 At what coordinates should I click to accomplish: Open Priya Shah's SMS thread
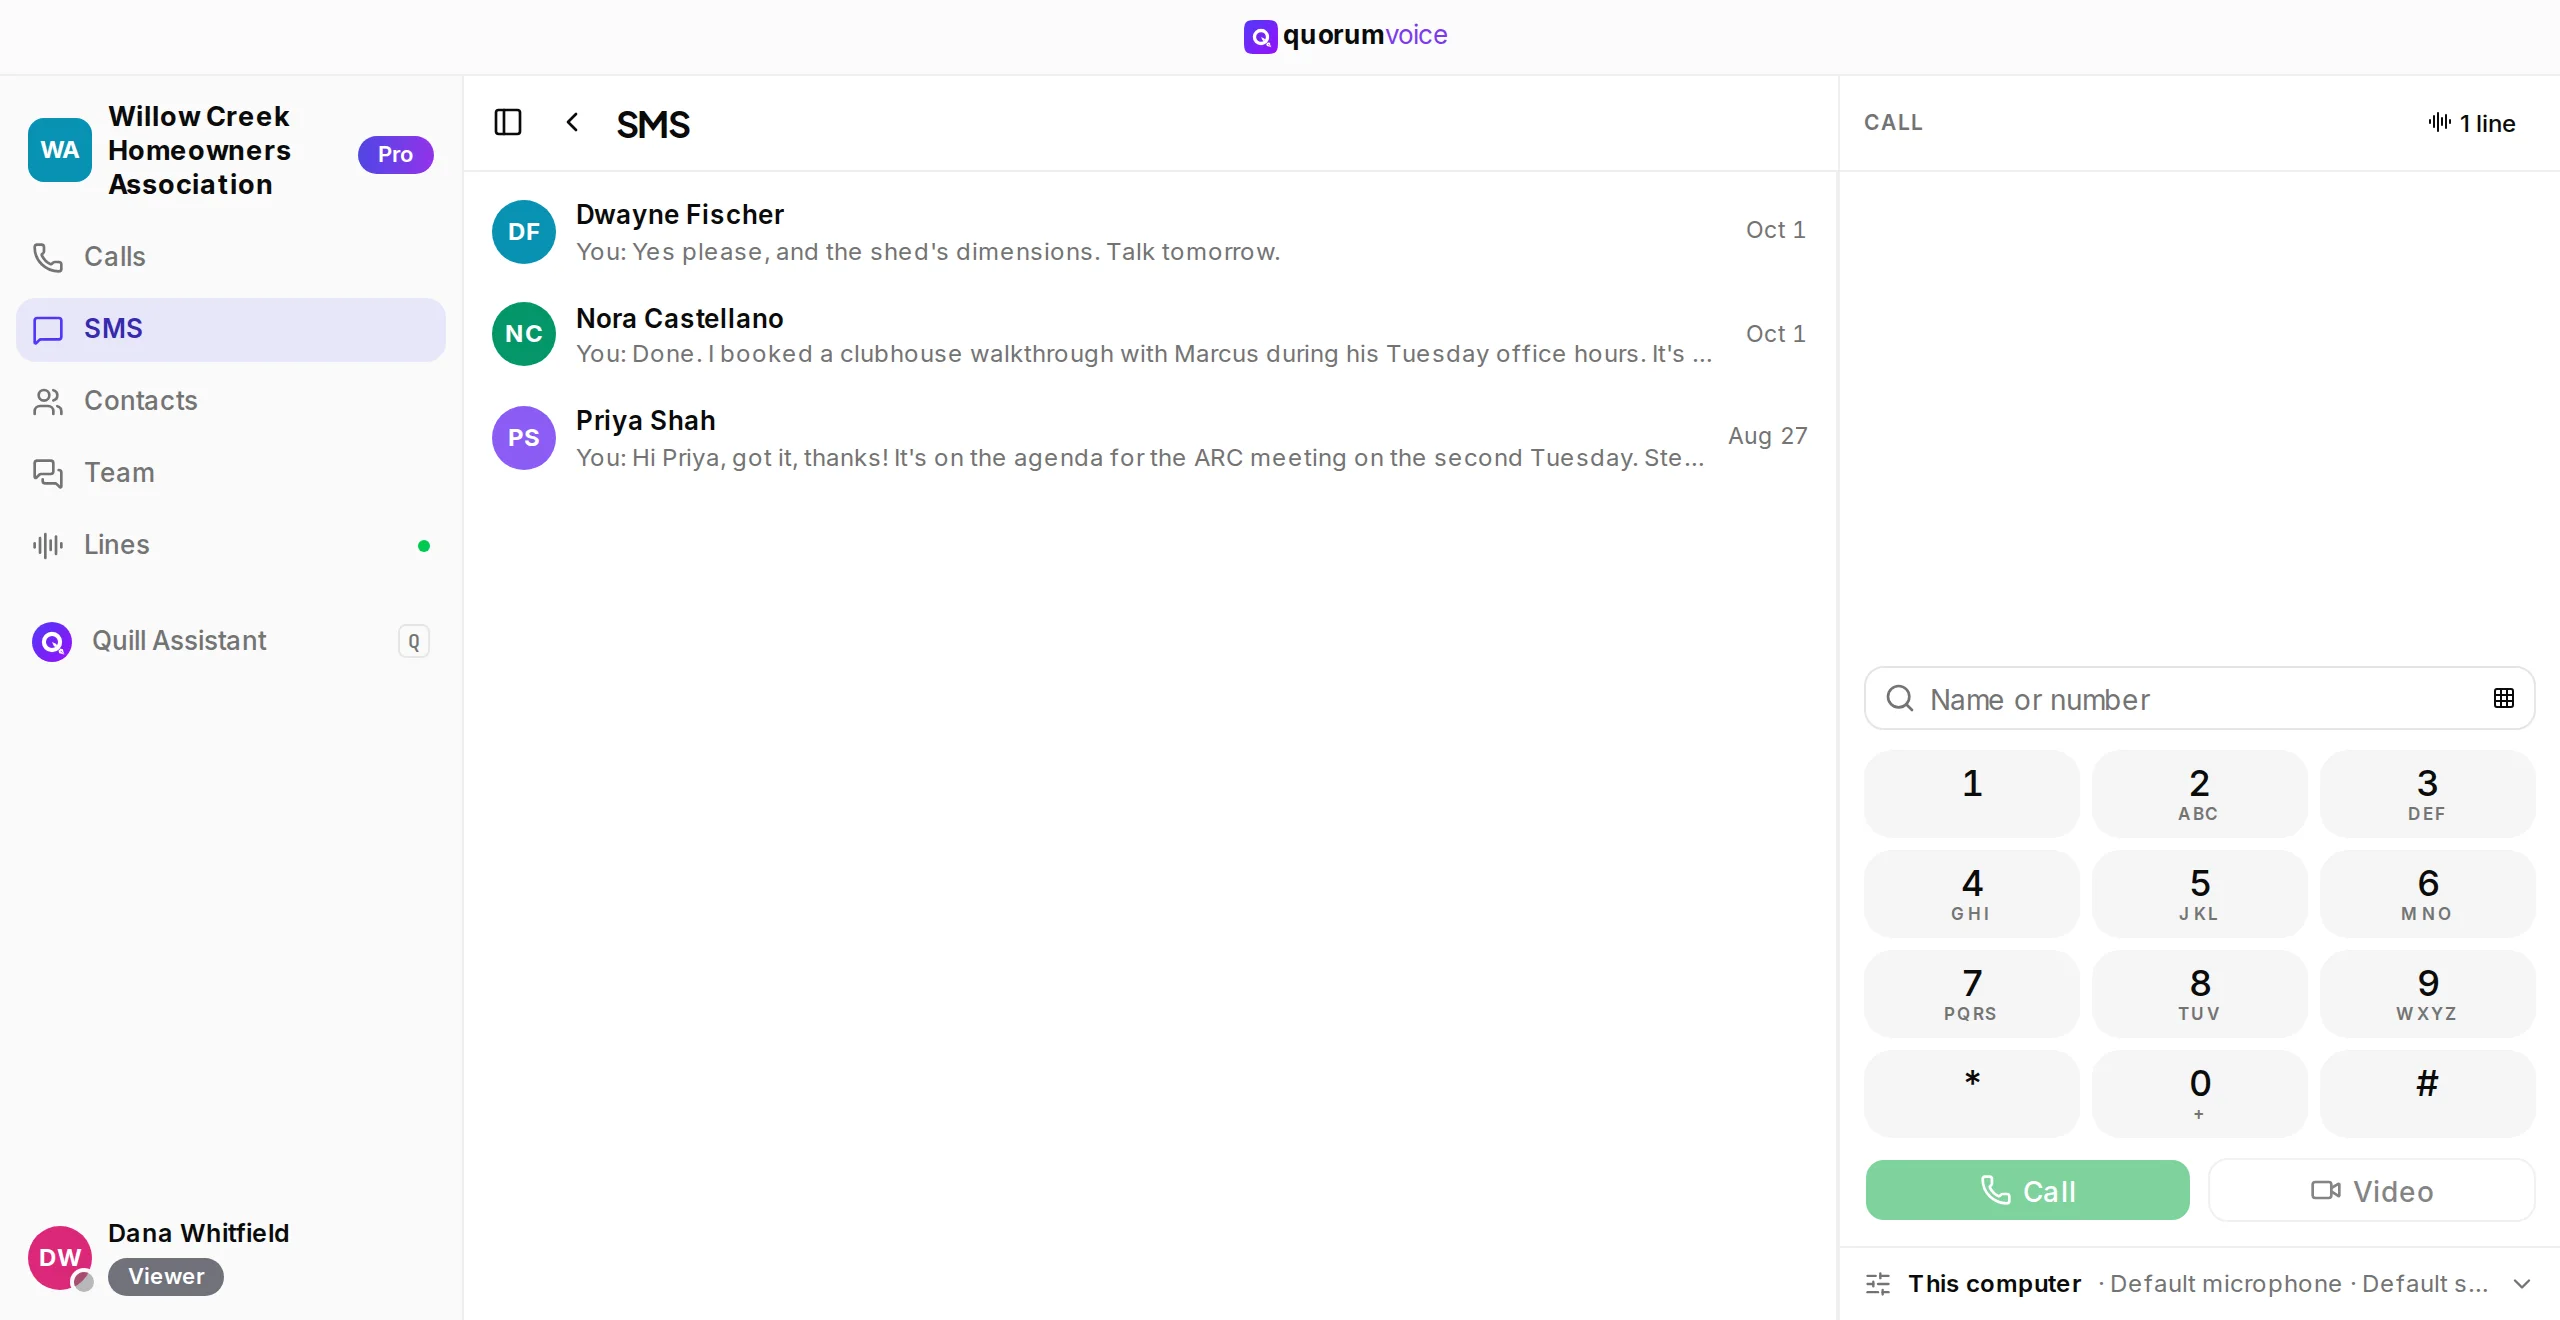pos(1150,438)
